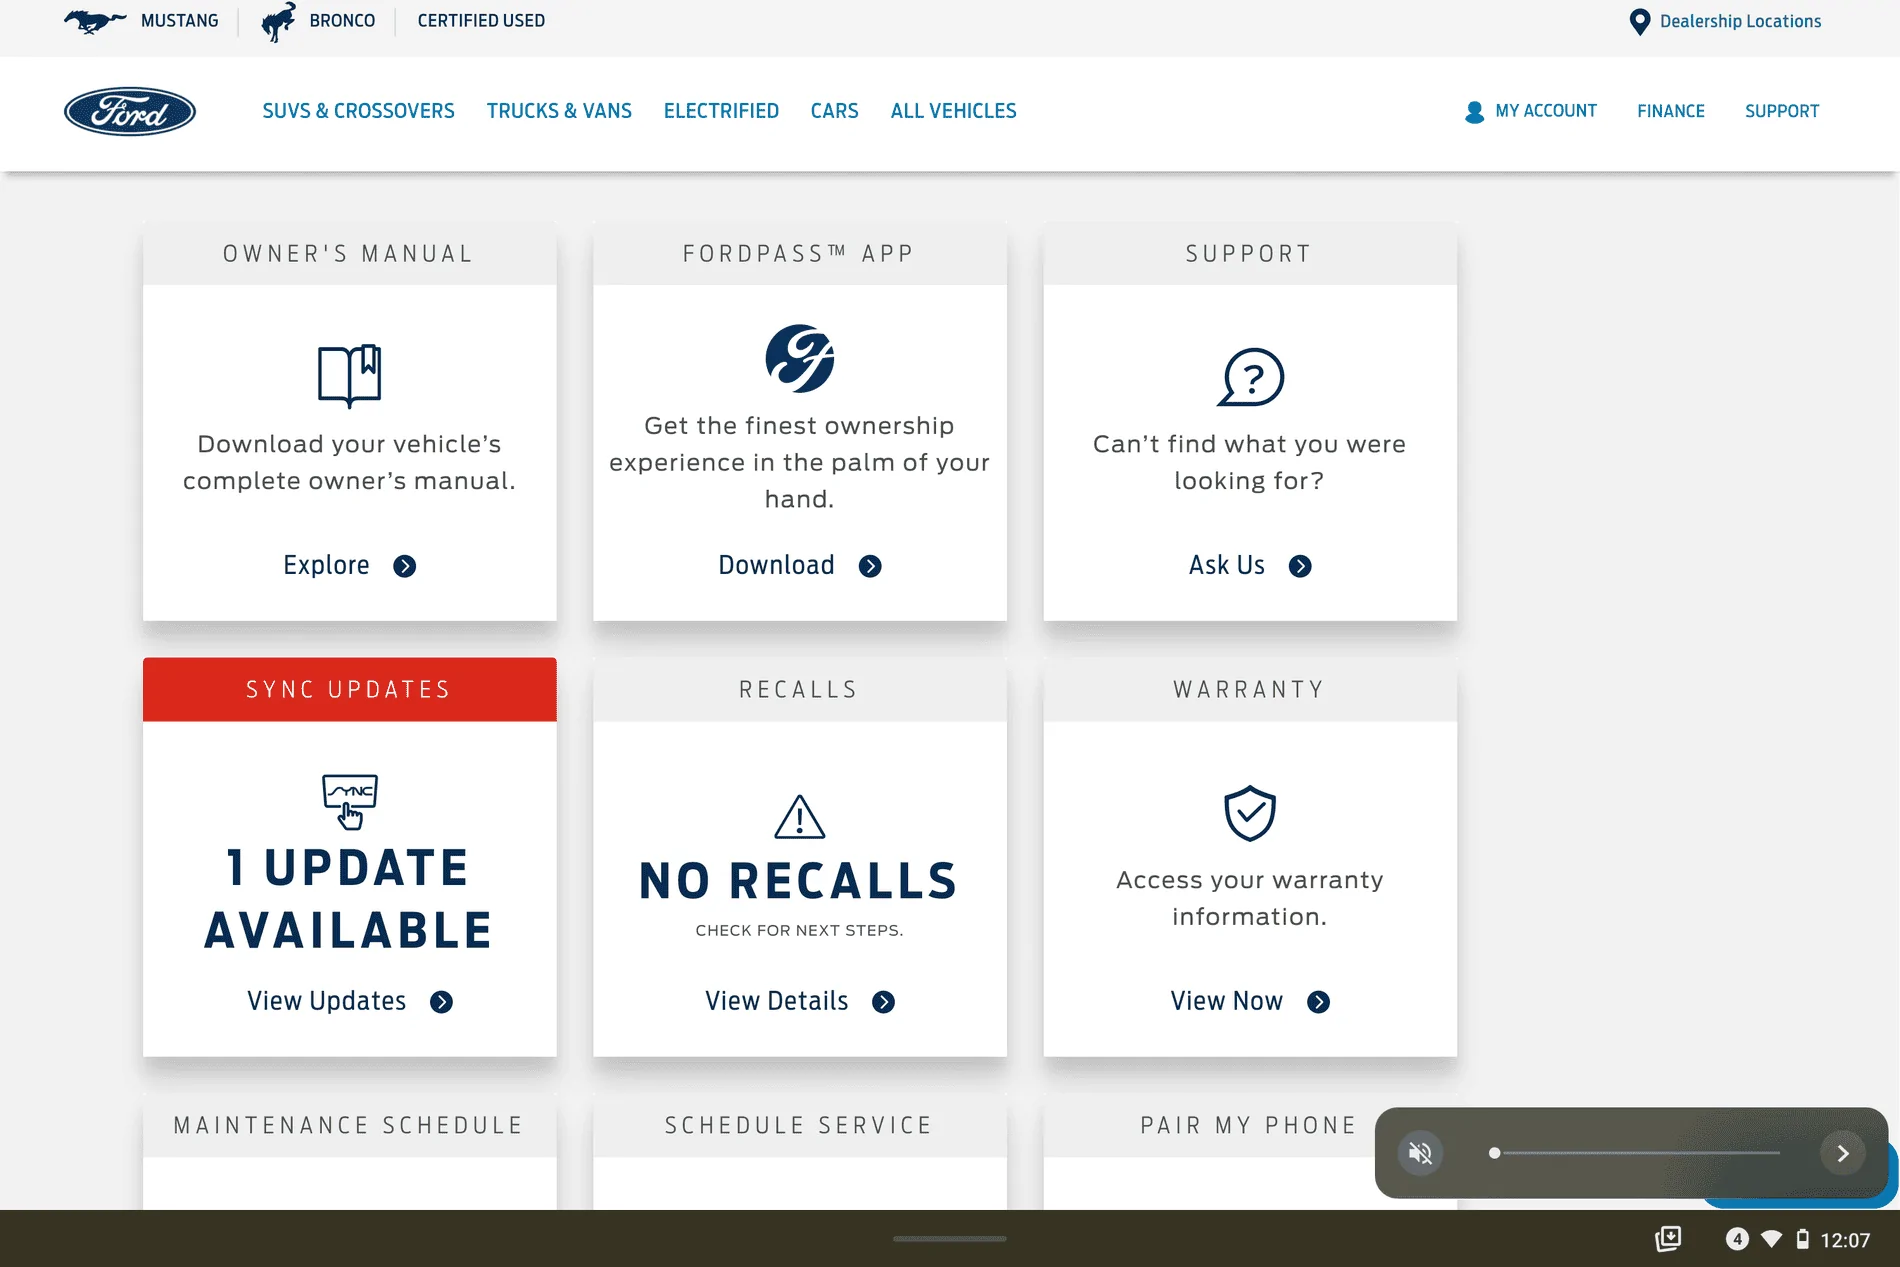Image resolution: width=1900 pixels, height=1267 pixels.
Task: Click the battery status icon
Action: tap(1802, 1239)
